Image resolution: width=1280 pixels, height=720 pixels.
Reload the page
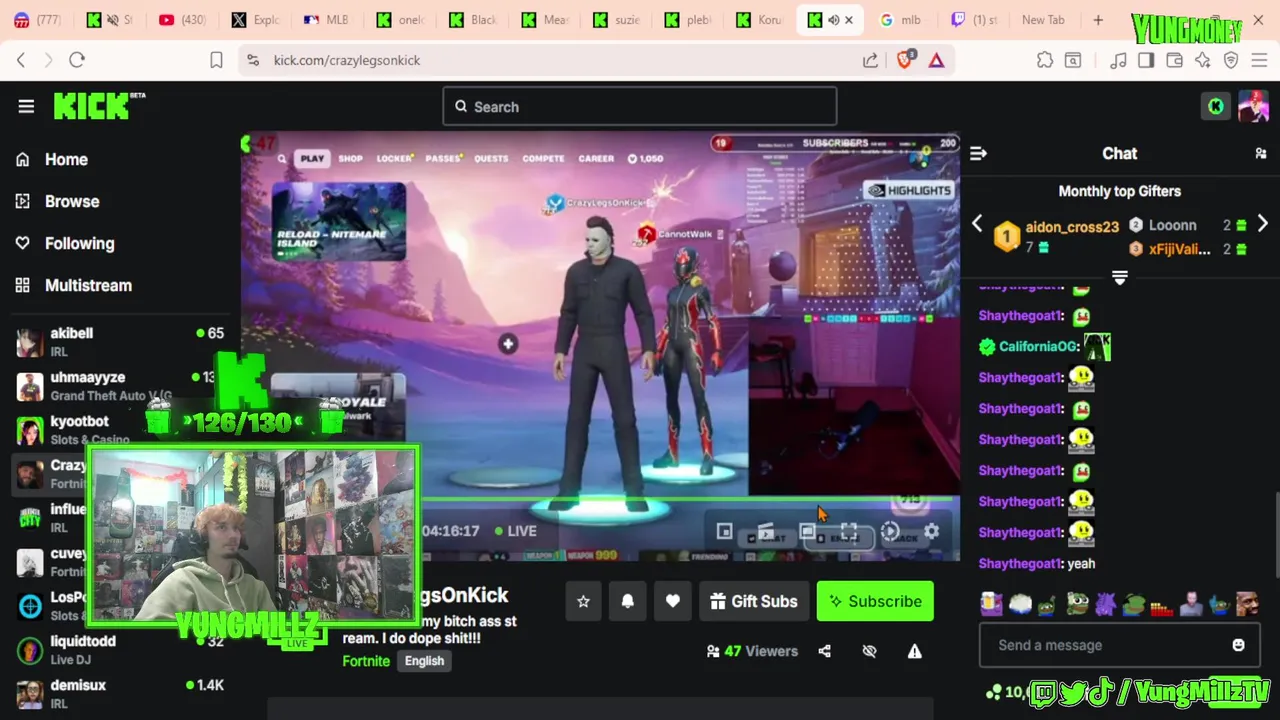click(x=77, y=60)
